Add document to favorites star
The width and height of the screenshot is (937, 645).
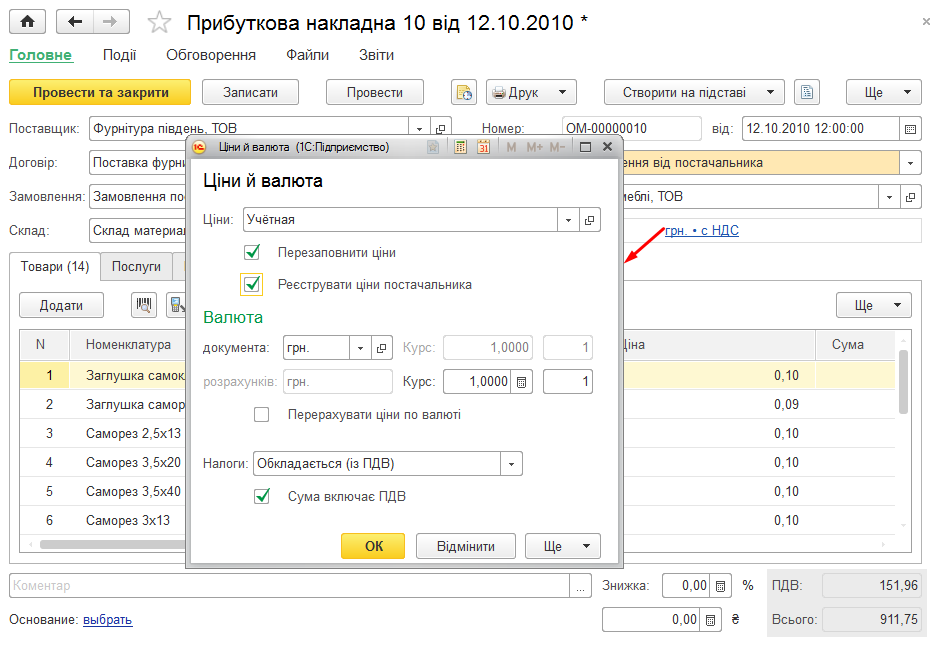(x=159, y=23)
